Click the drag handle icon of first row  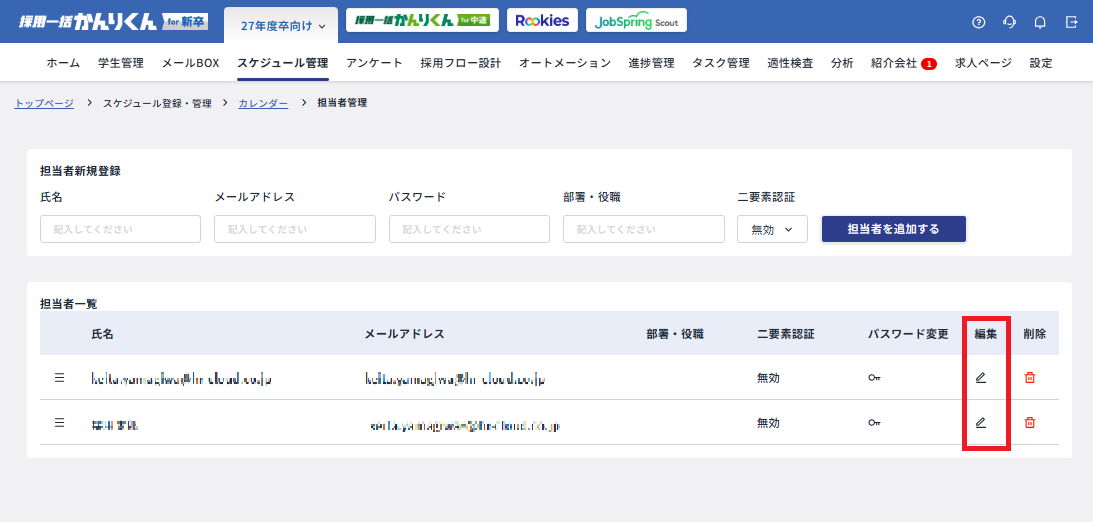coord(59,378)
